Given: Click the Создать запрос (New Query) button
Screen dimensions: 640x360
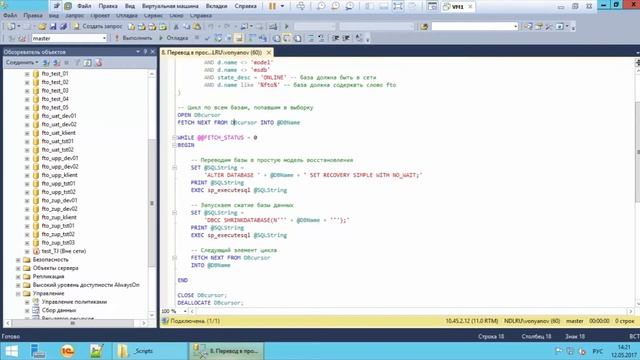Looking at the screenshot, I should 98,27.
